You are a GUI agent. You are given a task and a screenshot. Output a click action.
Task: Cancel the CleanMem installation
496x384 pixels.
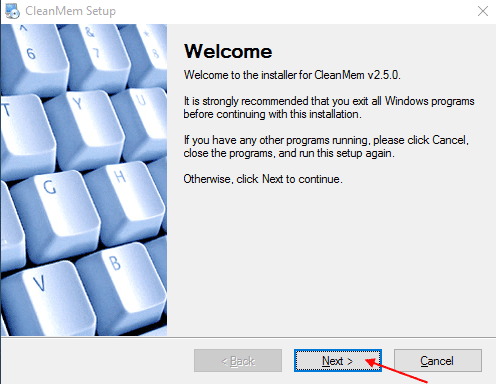438,360
